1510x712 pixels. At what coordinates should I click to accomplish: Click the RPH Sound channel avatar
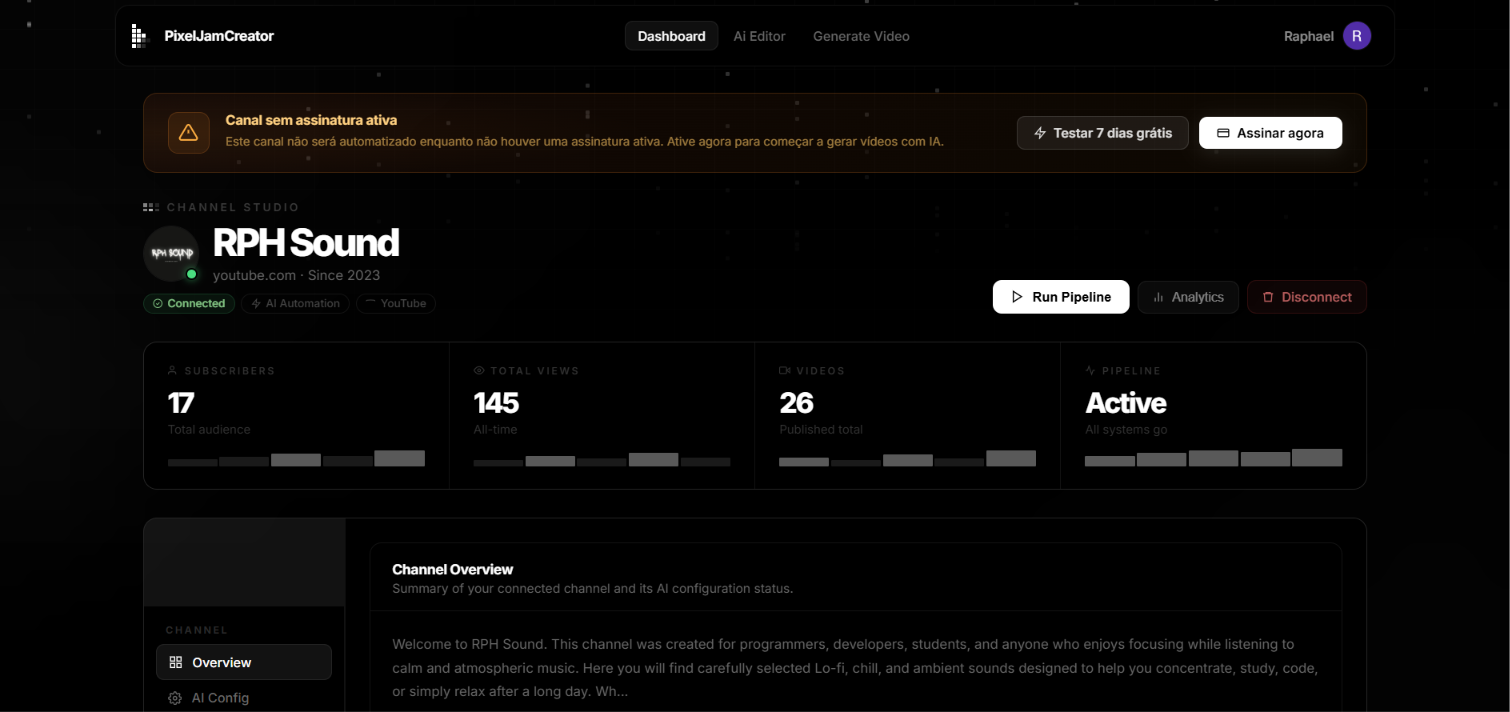171,253
